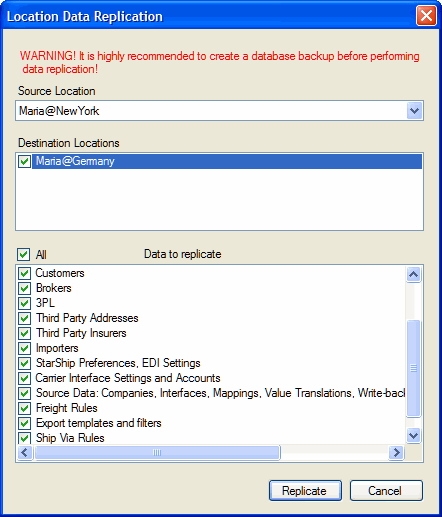The height and width of the screenshot is (517, 442).
Task: Click the Cancel button
Action: click(386, 491)
